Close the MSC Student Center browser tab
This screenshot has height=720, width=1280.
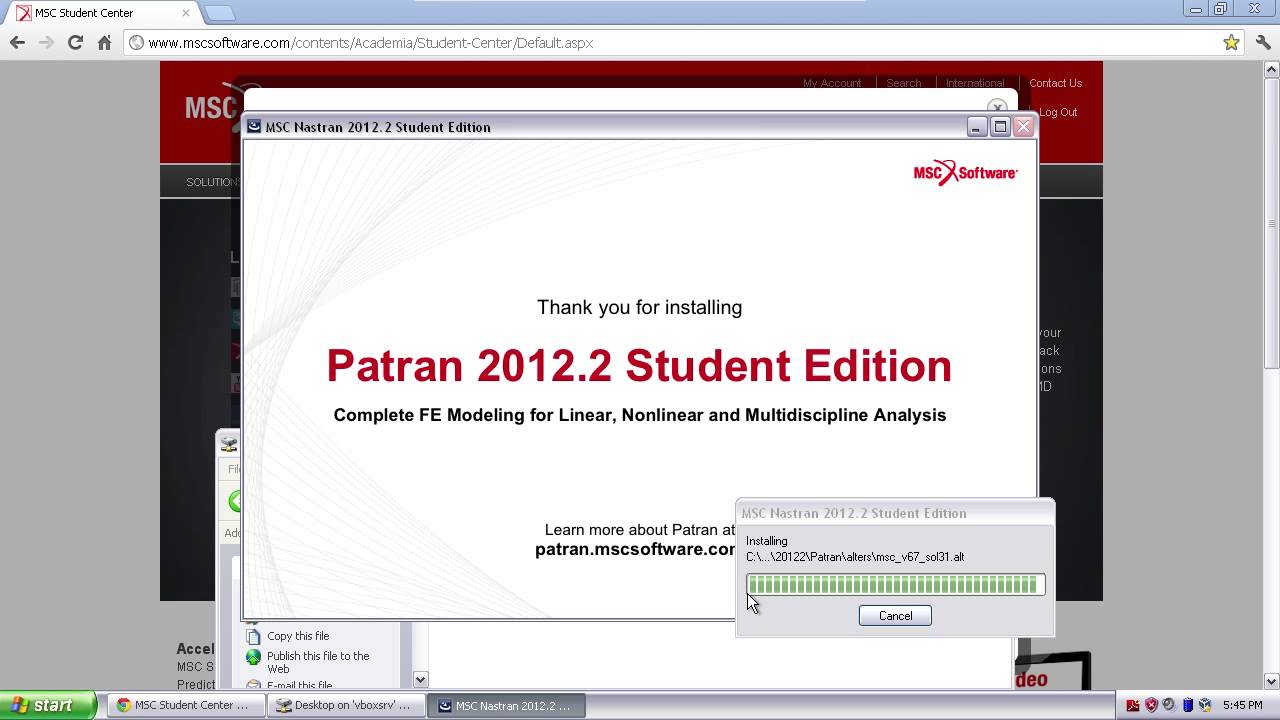coord(185,13)
